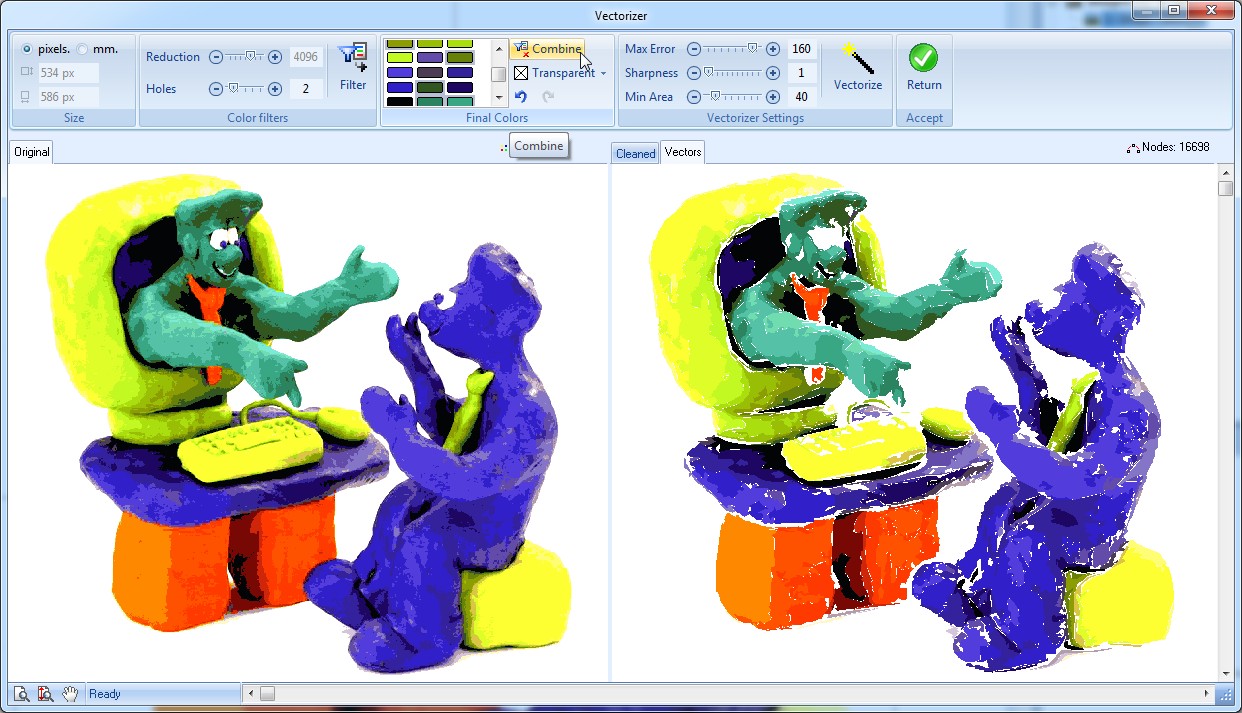
Task: Click the Min Area value field
Action: point(801,97)
